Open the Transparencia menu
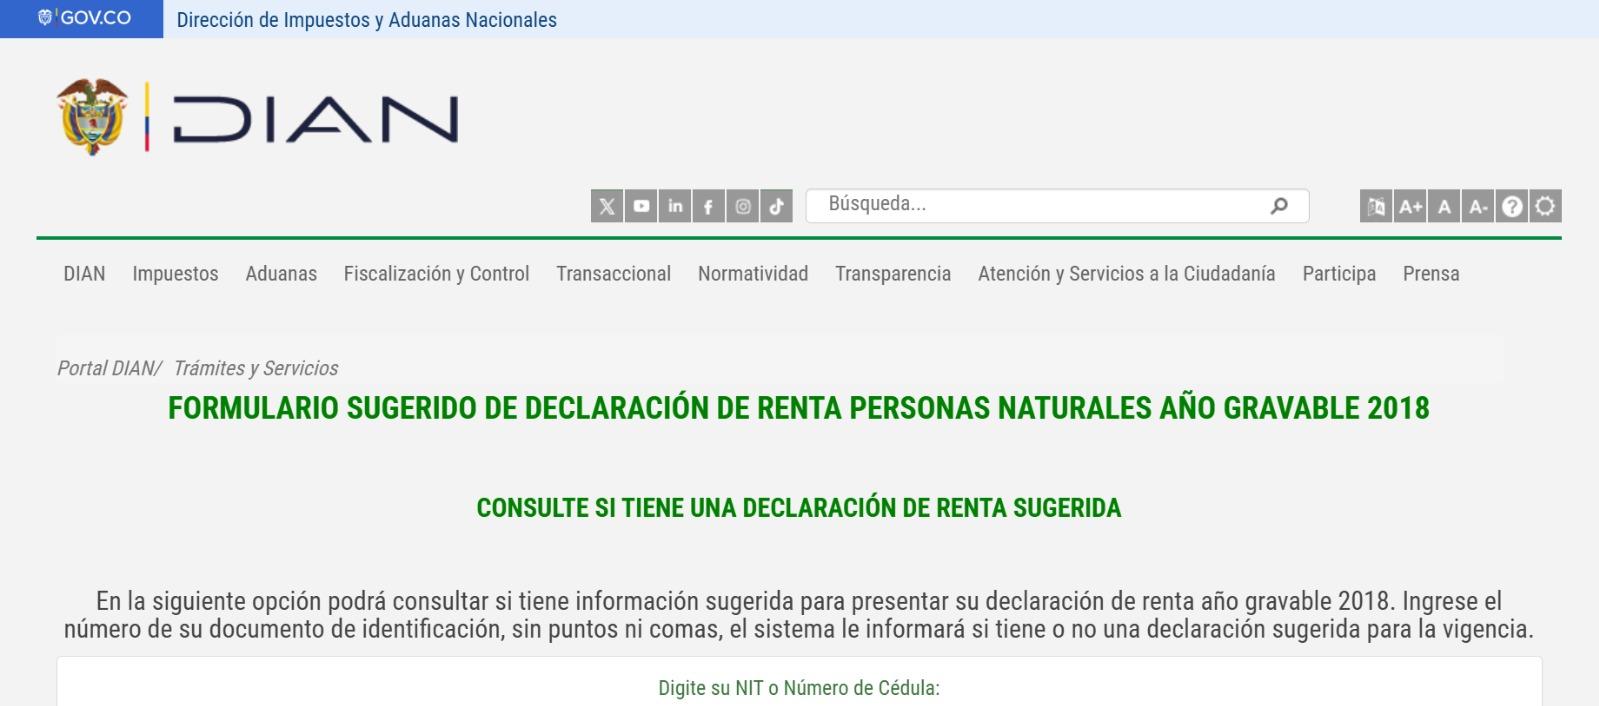1599x706 pixels. [893, 274]
